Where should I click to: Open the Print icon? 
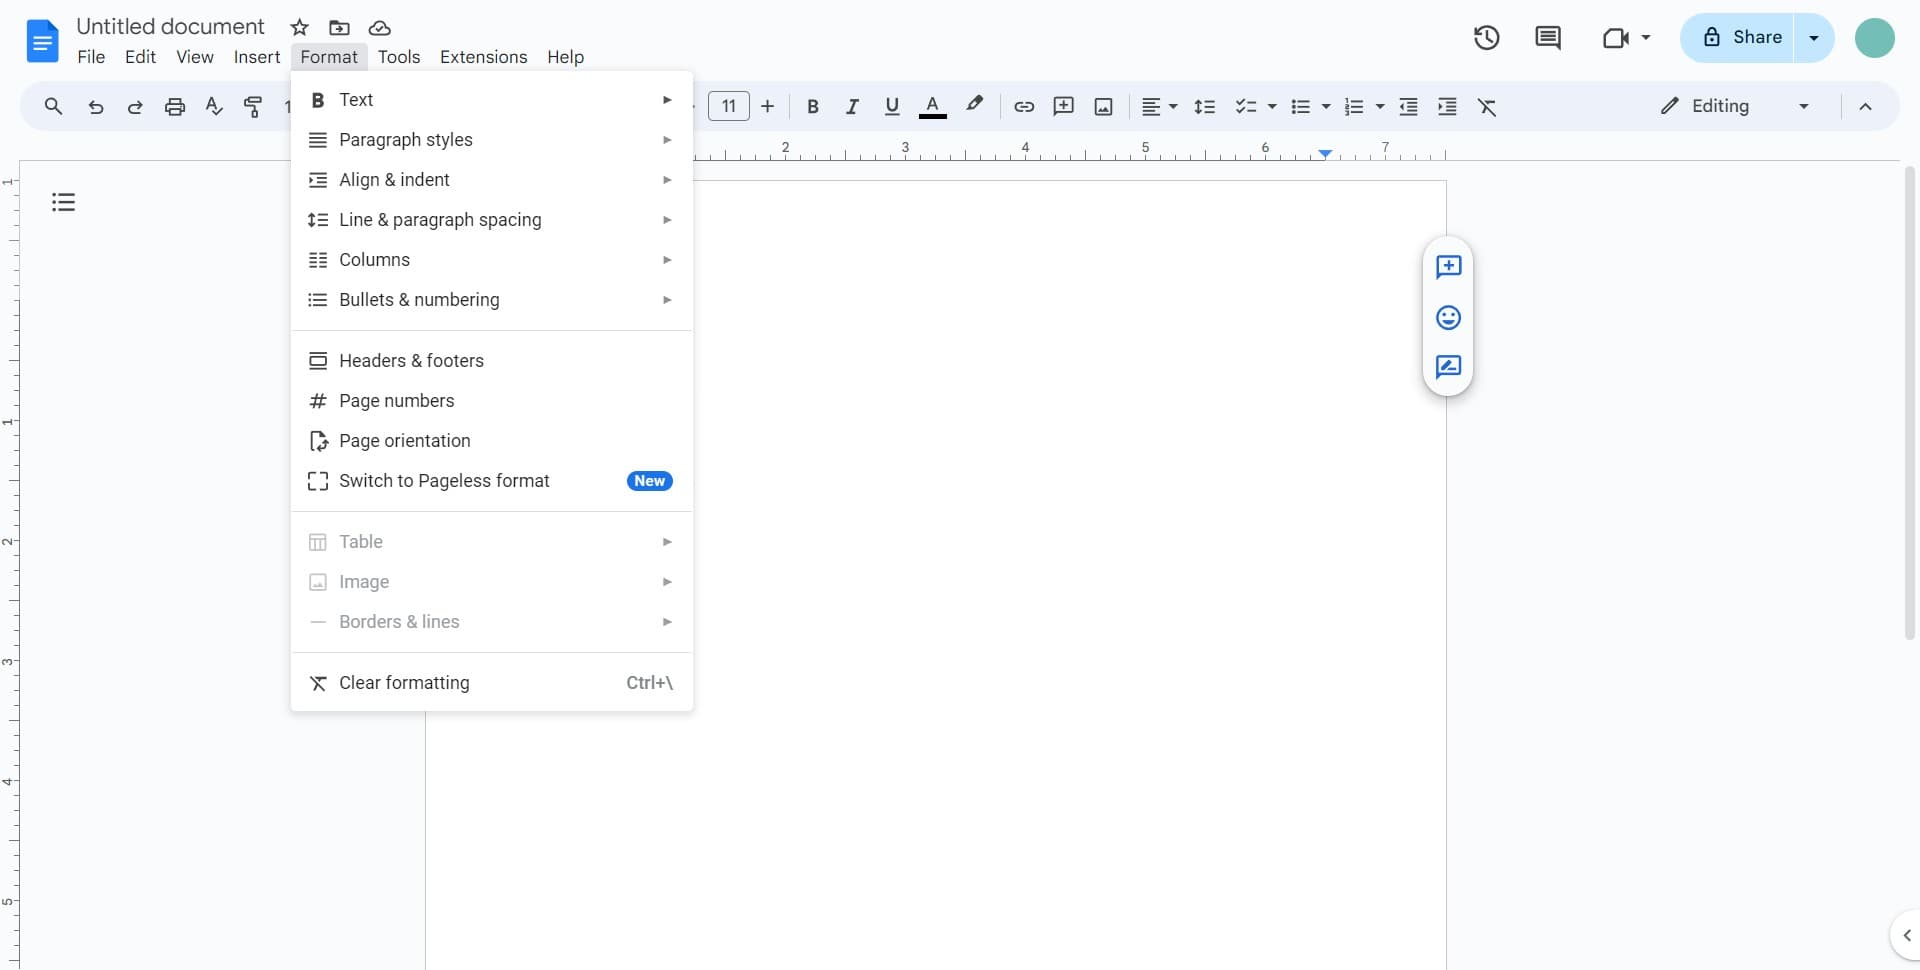(x=175, y=106)
